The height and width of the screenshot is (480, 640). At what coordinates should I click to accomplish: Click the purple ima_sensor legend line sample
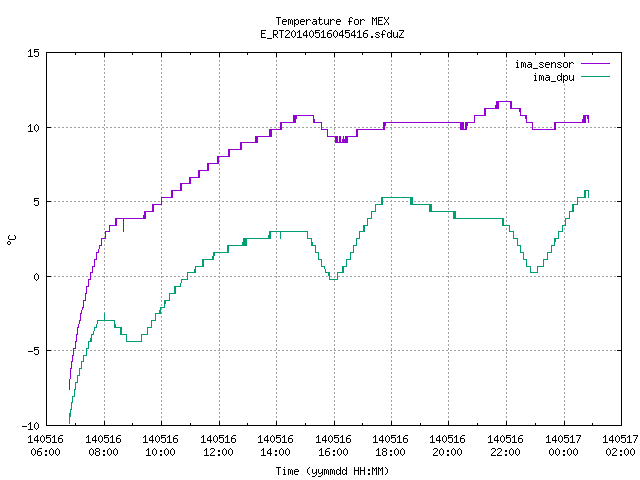point(596,64)
